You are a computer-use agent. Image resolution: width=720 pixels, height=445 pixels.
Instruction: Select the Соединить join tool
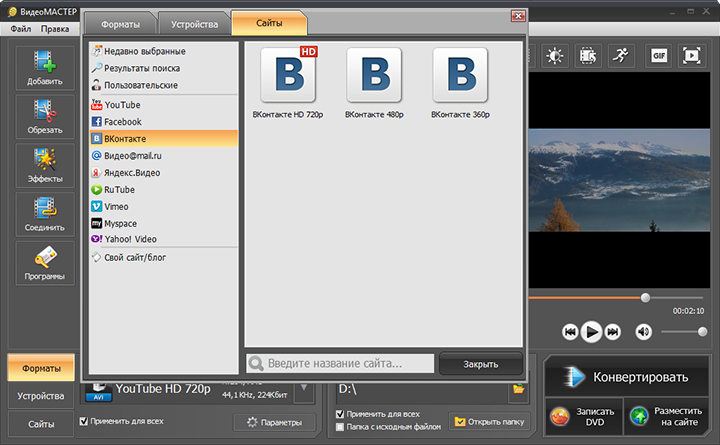coord(45,214)
